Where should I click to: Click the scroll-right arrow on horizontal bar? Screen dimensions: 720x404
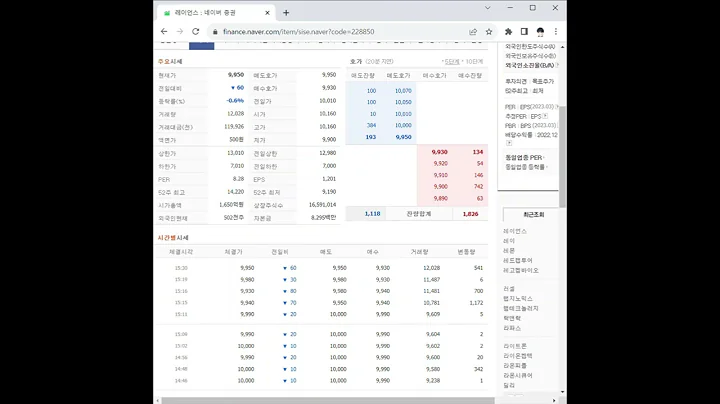click(x=554, y=400)
